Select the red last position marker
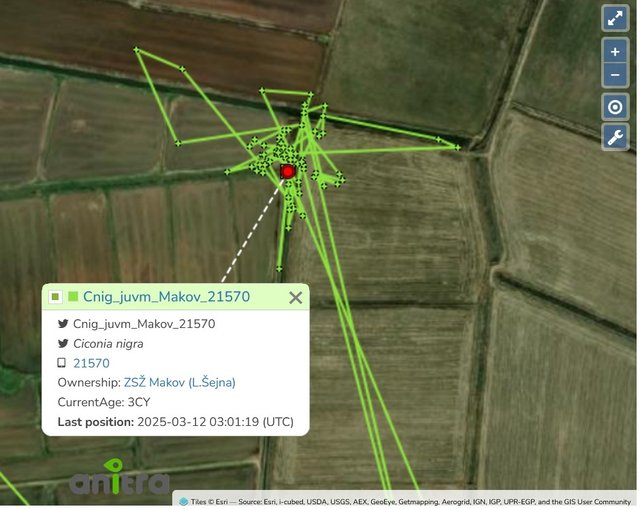Viewport: 640px width, 509px height. (x=288, y=171)
